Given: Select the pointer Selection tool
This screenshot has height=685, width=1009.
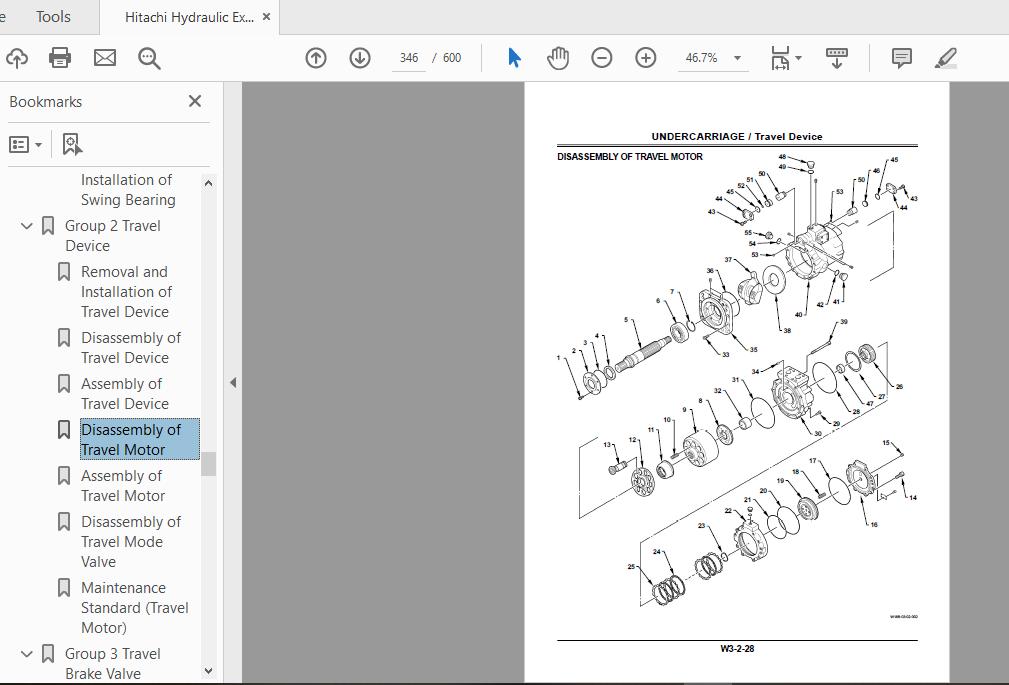Looking at the screenshot, I should coord(513,57).
